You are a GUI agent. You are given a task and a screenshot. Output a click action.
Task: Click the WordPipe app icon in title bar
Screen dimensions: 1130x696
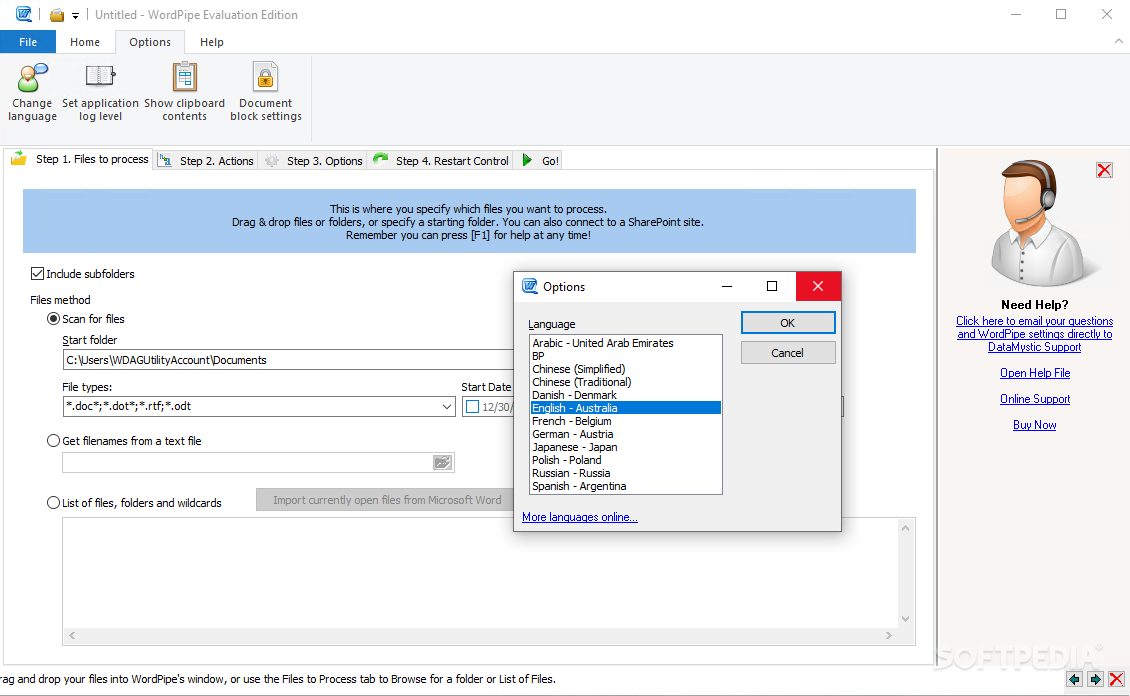(x=24, y=14)
